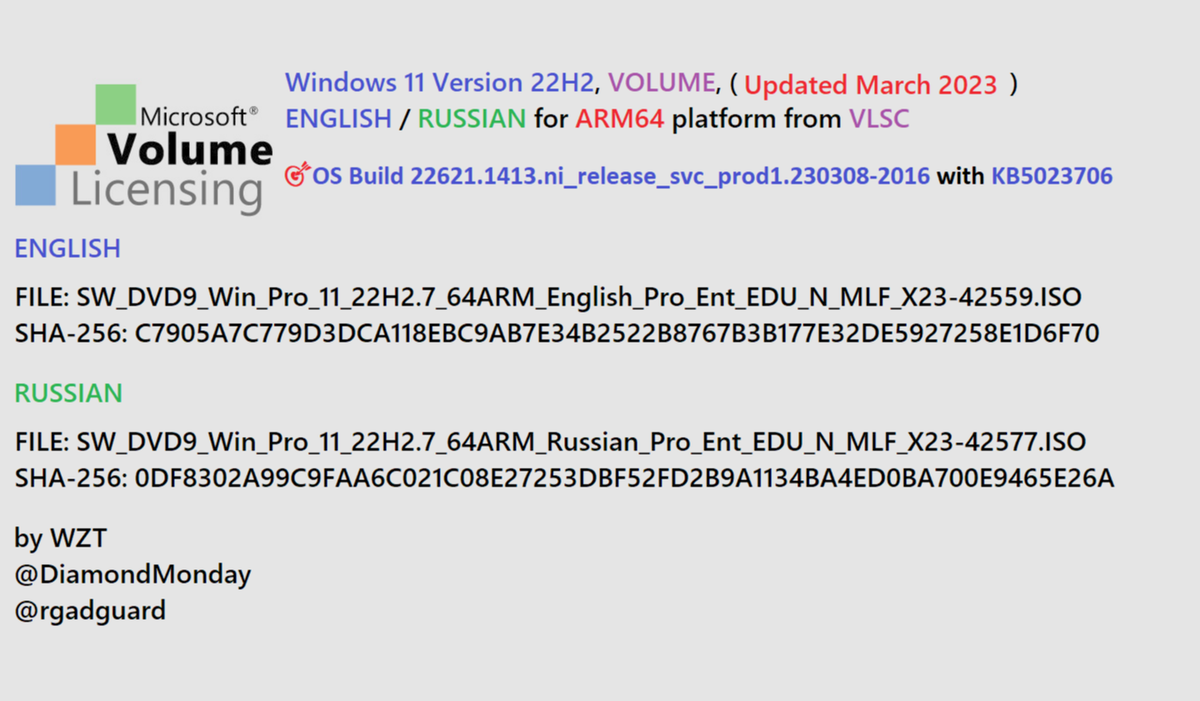Click the blue 'ENGLISH' section heading
The image size is (1200, 701).
[x=67, y=248]
